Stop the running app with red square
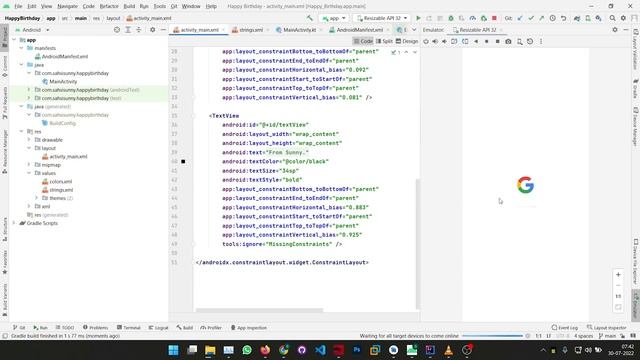Viewport: 640px width, 360px height. coord(494,18)
